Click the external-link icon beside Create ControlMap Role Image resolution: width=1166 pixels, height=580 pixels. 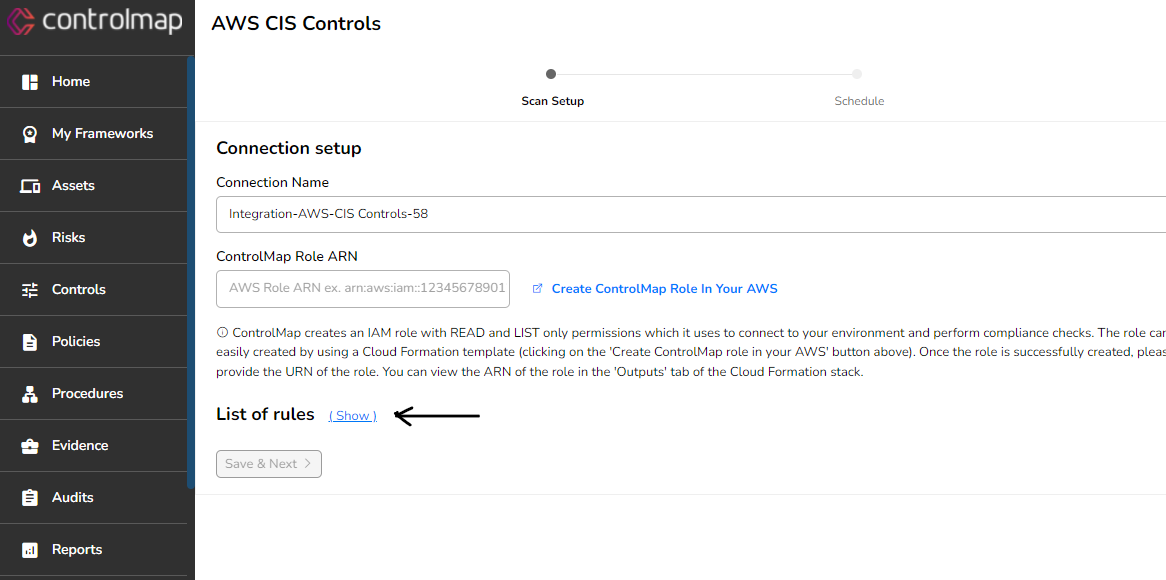click(538, 288)
